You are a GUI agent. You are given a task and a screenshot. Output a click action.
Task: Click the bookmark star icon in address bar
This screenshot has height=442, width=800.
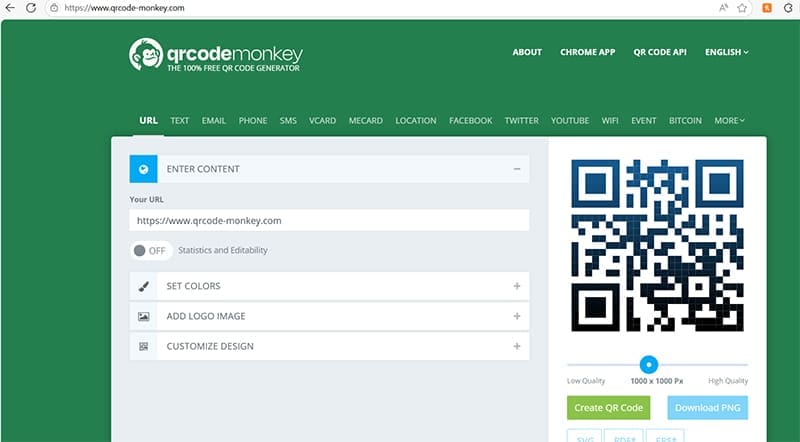pos(742,8)
